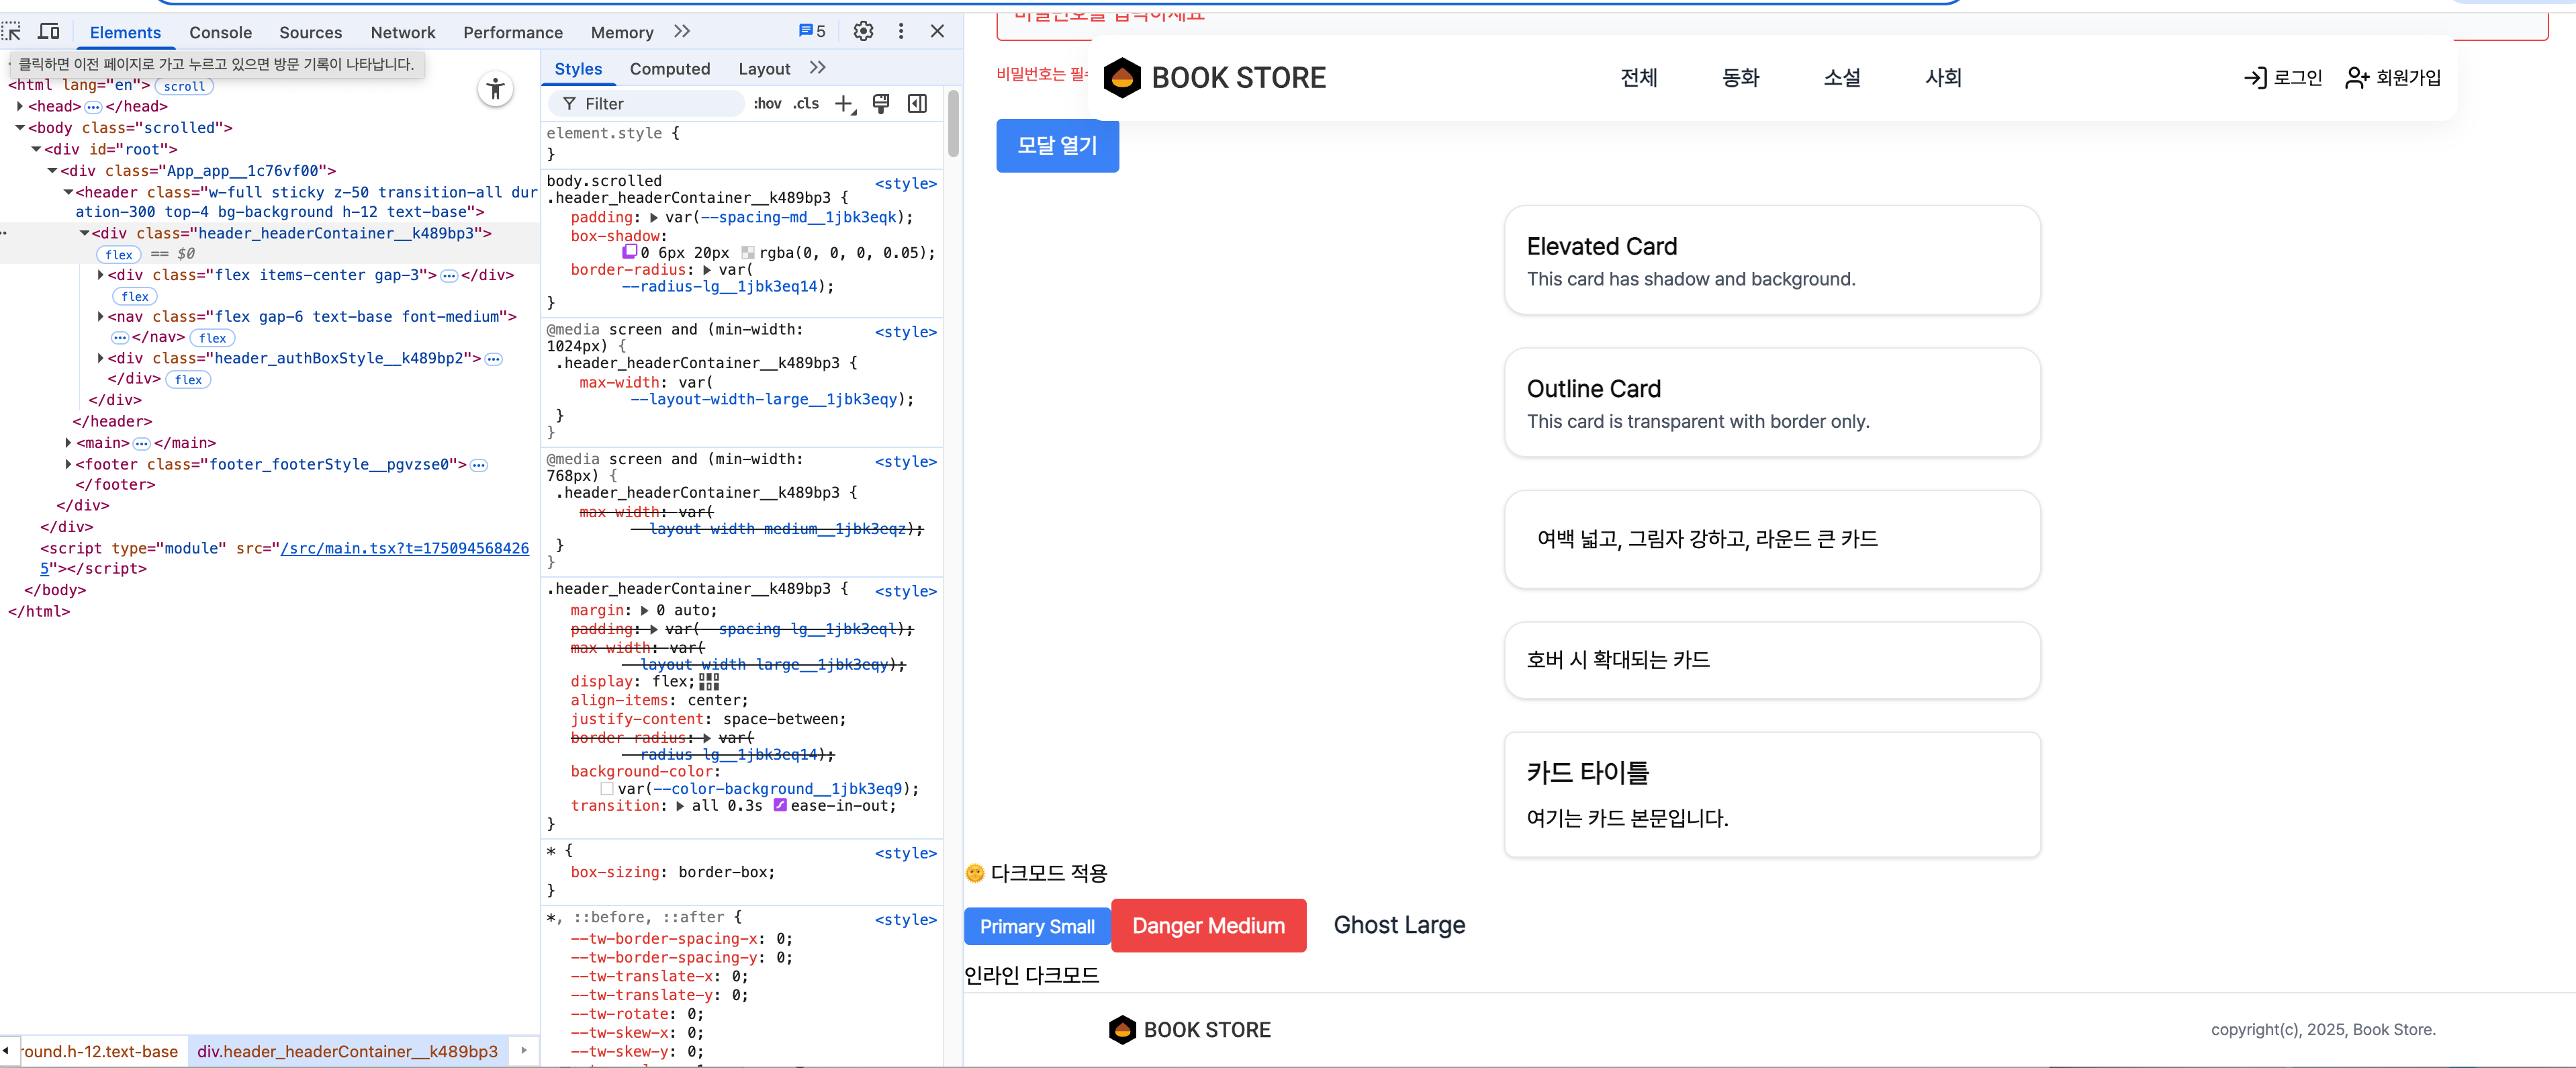Collapse the body class="scrolled" node
This screenshot has width=2576, height=1068.
(x=20, y=128)
